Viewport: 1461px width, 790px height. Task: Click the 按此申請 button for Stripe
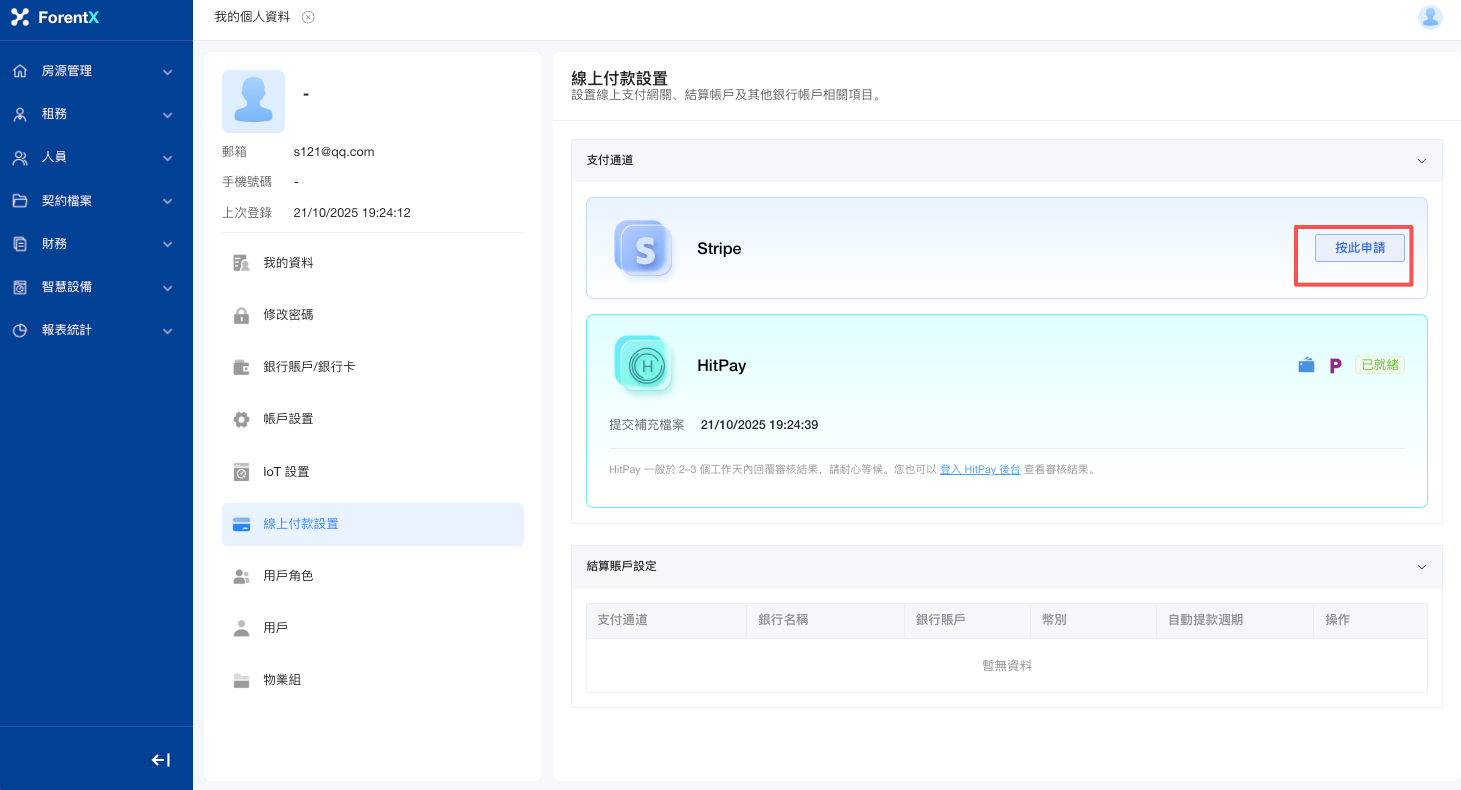(1359, 248)
